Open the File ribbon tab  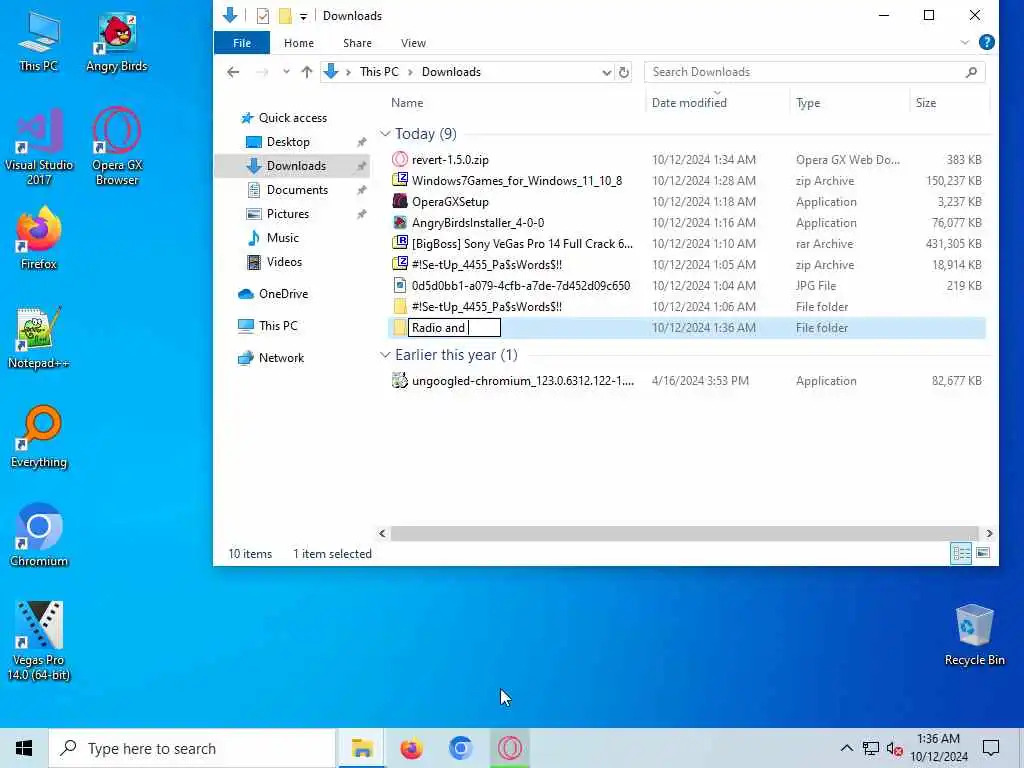[242, 43]
